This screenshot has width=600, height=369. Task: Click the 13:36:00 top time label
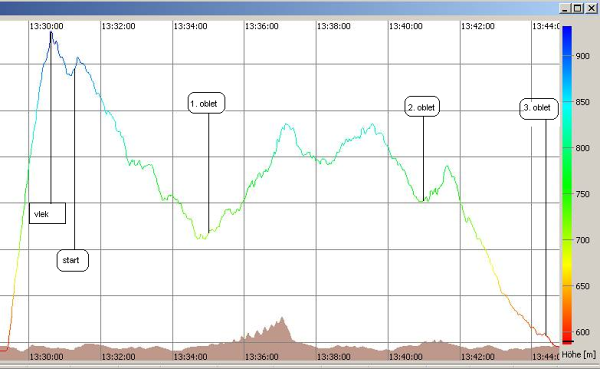[x=262, y=26]
